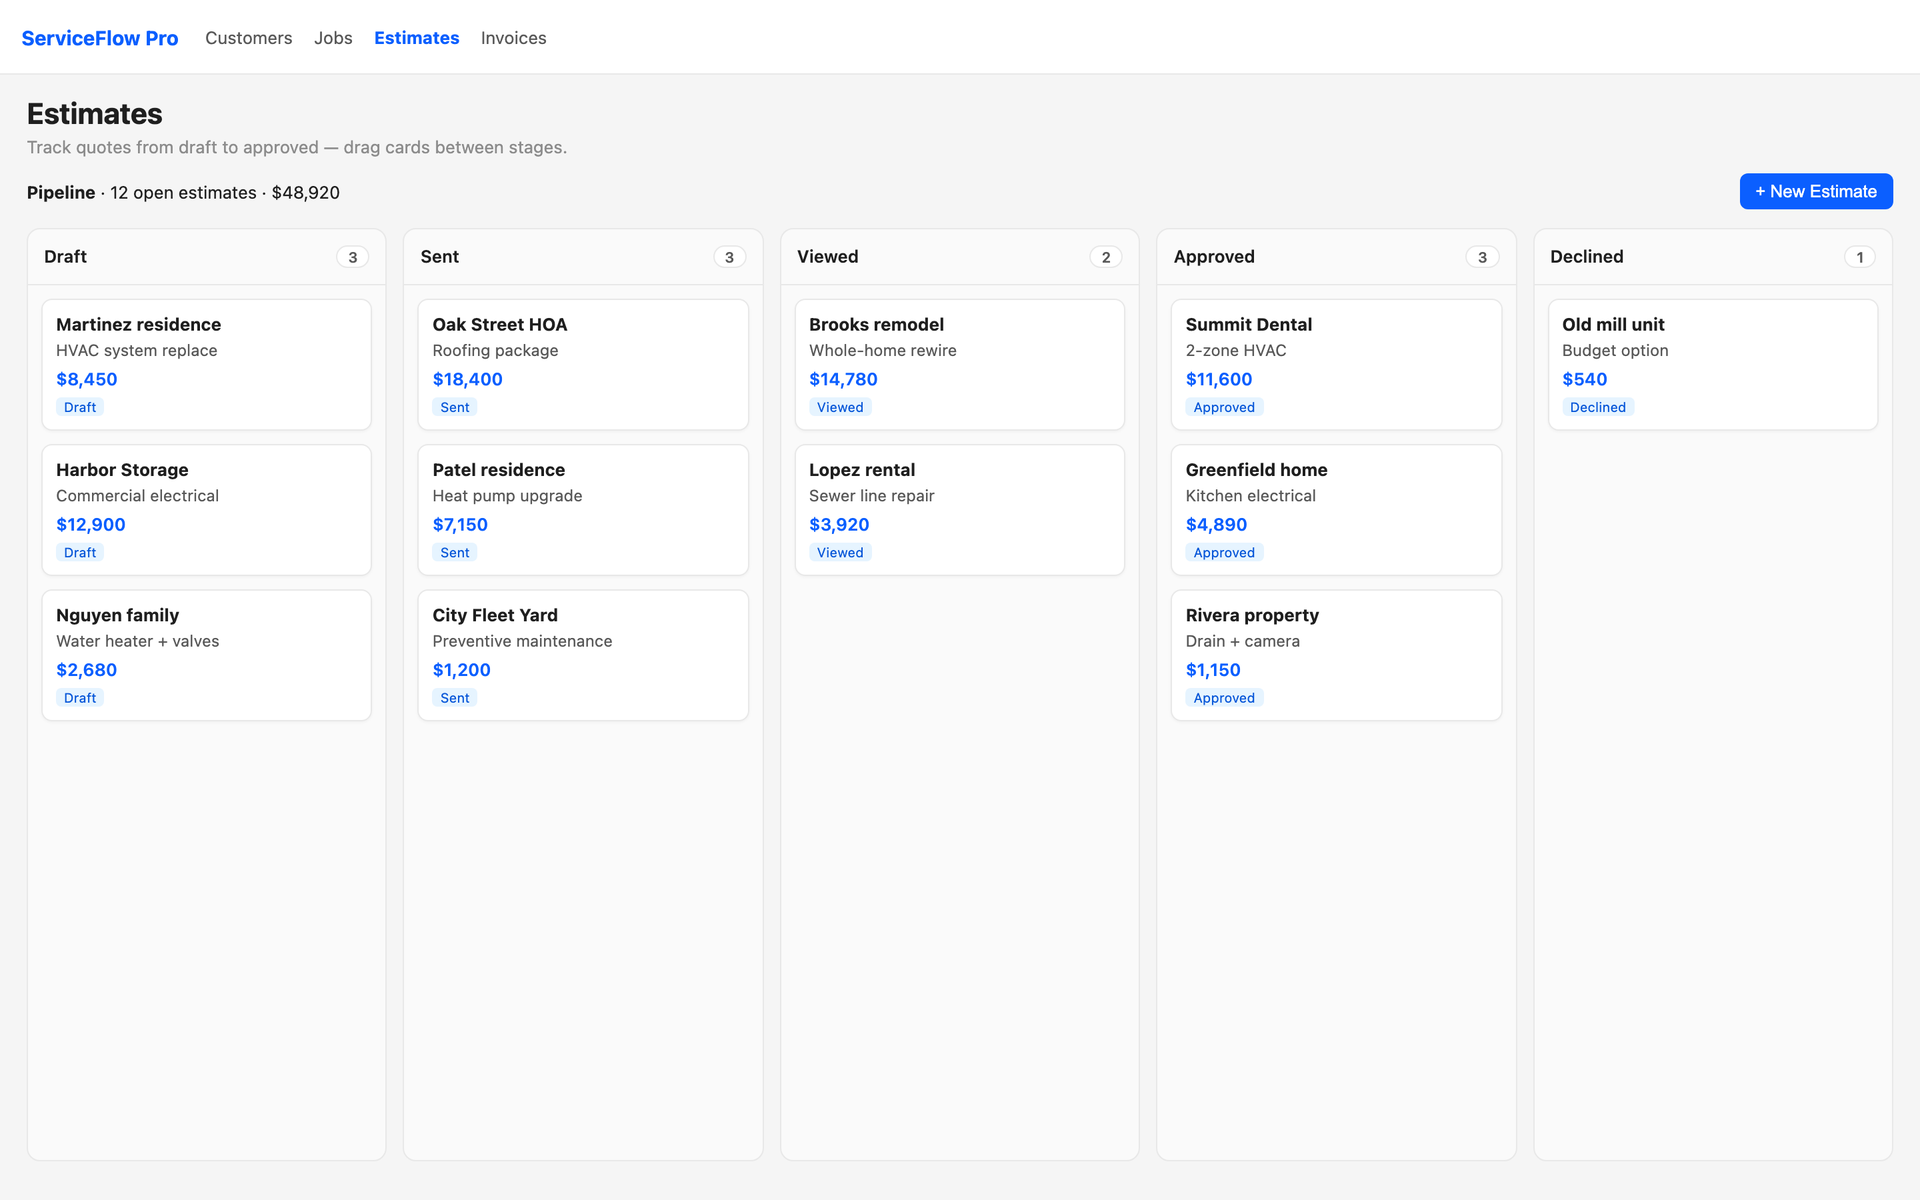Click the Sent column count badge
1920x1200 pixels.
pyautogui.click(x=729, y=257)
